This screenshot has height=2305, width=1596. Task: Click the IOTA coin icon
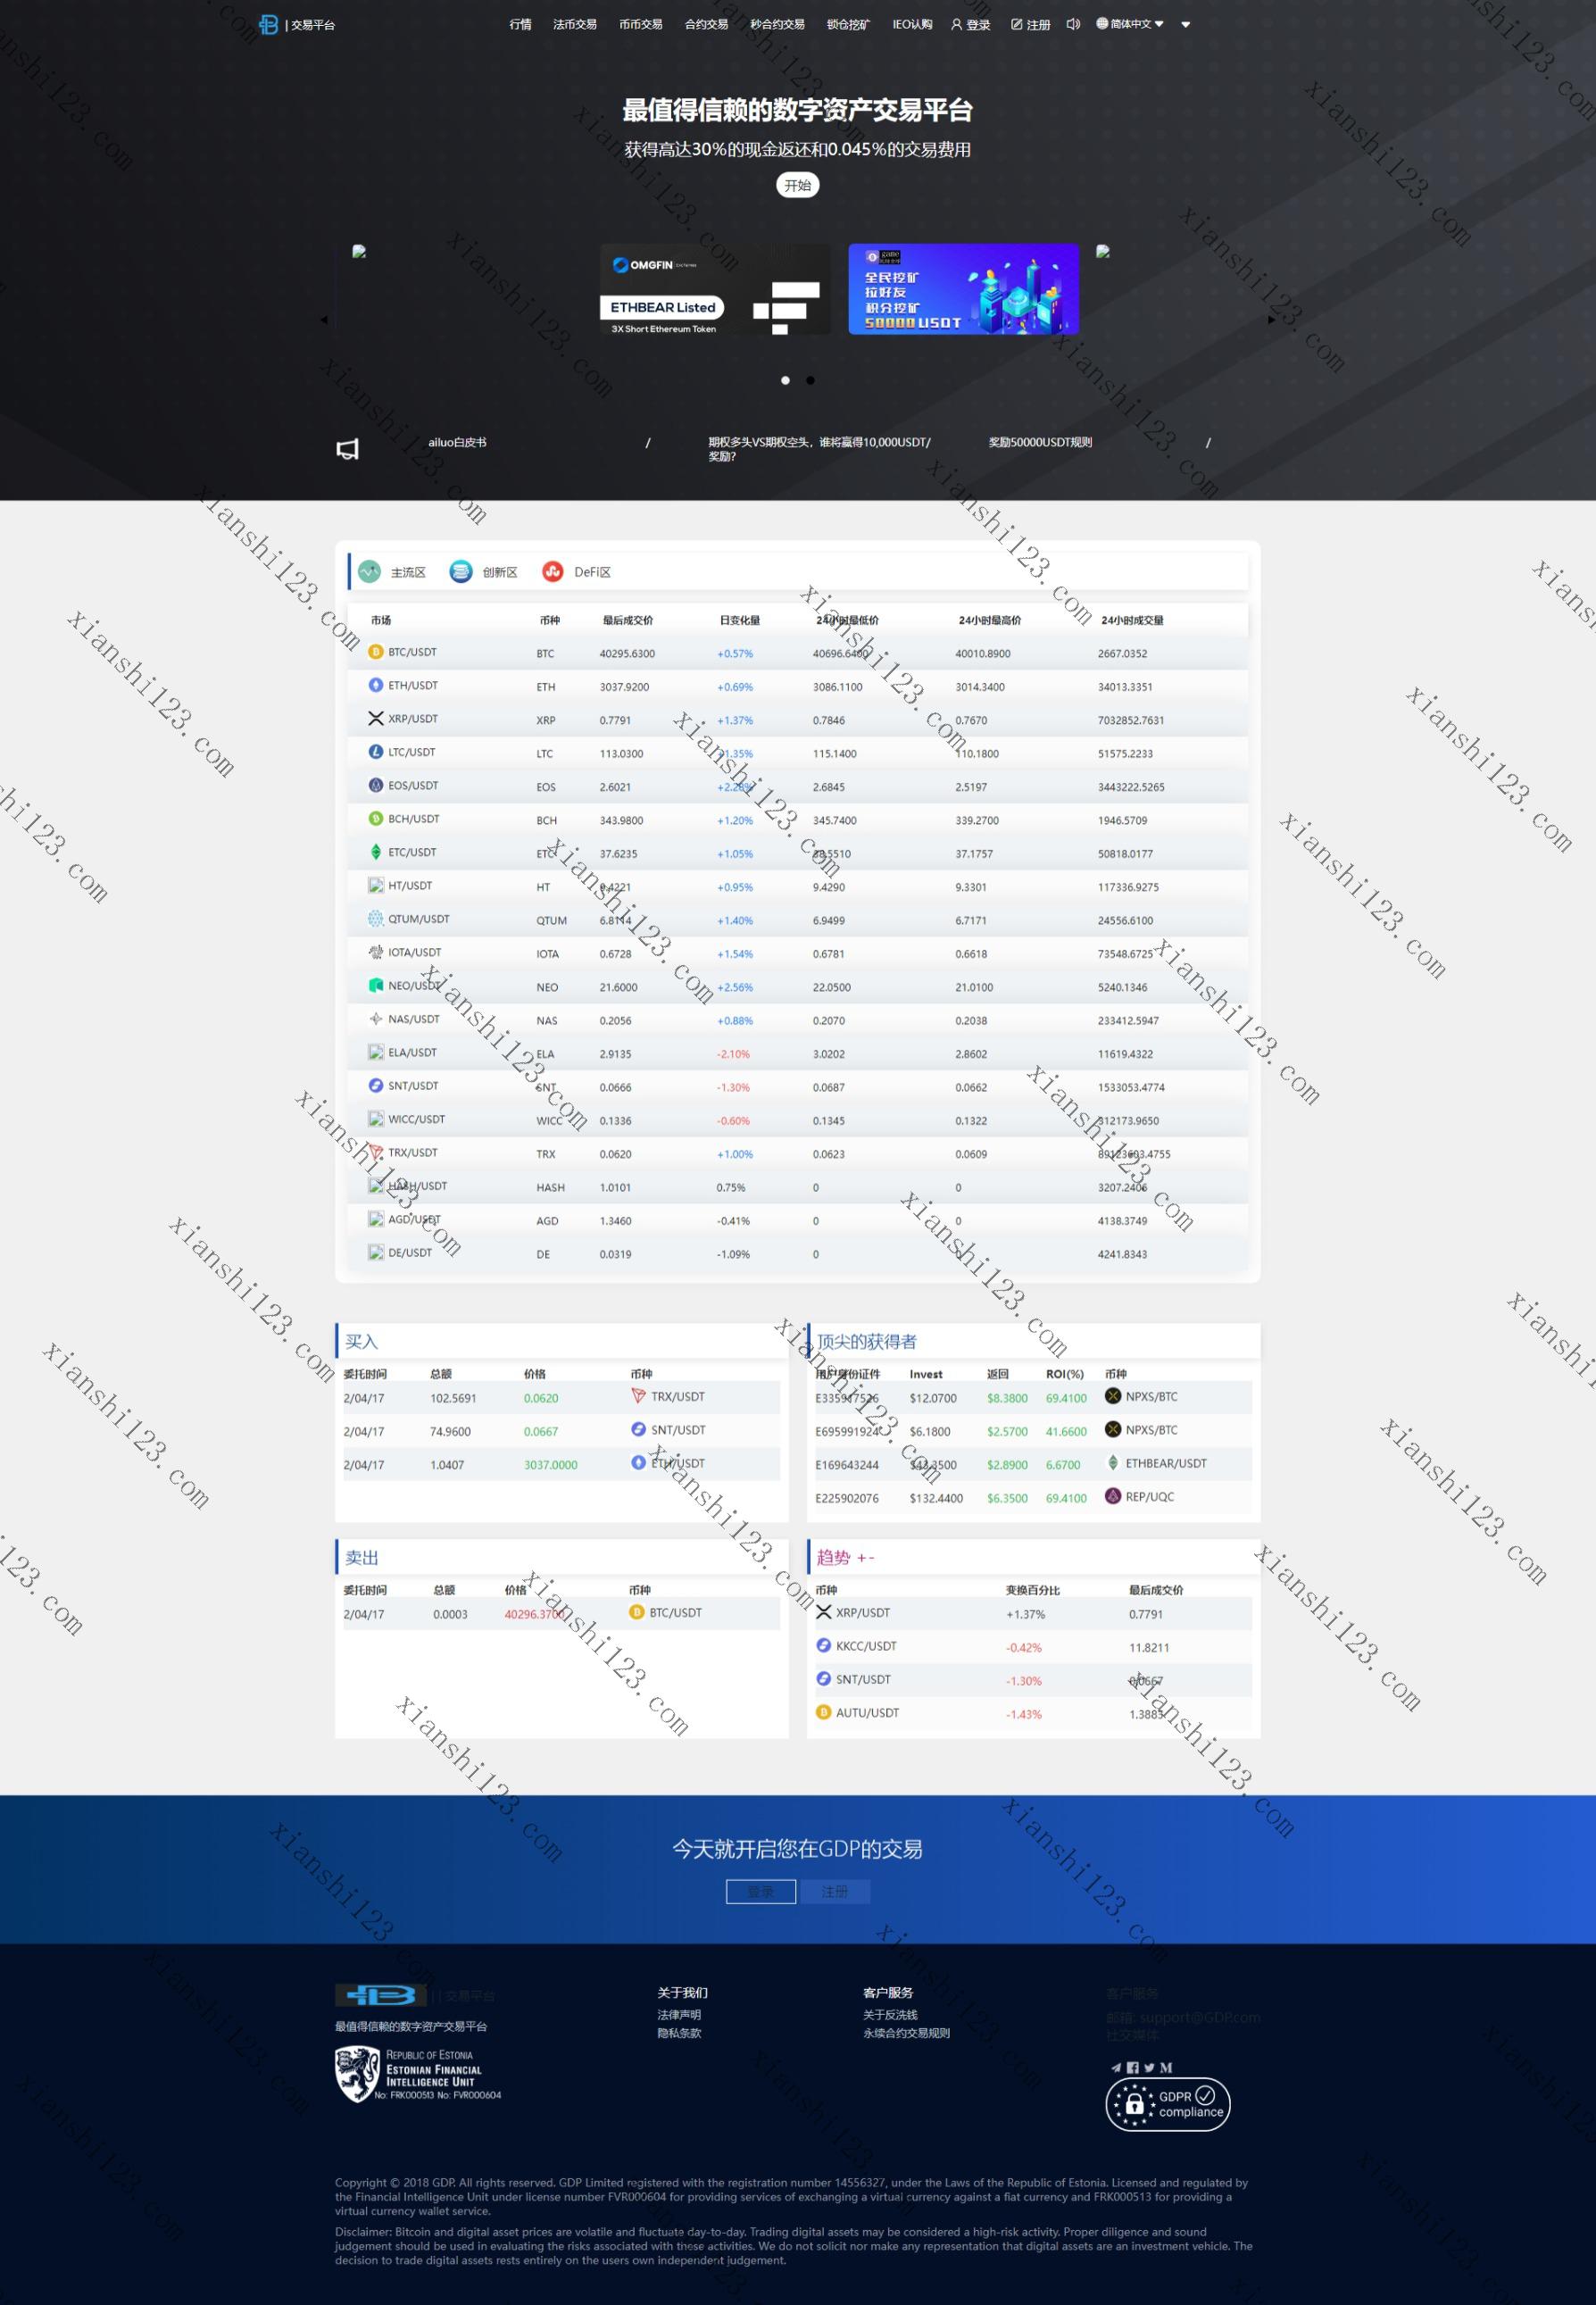[376, 952]
